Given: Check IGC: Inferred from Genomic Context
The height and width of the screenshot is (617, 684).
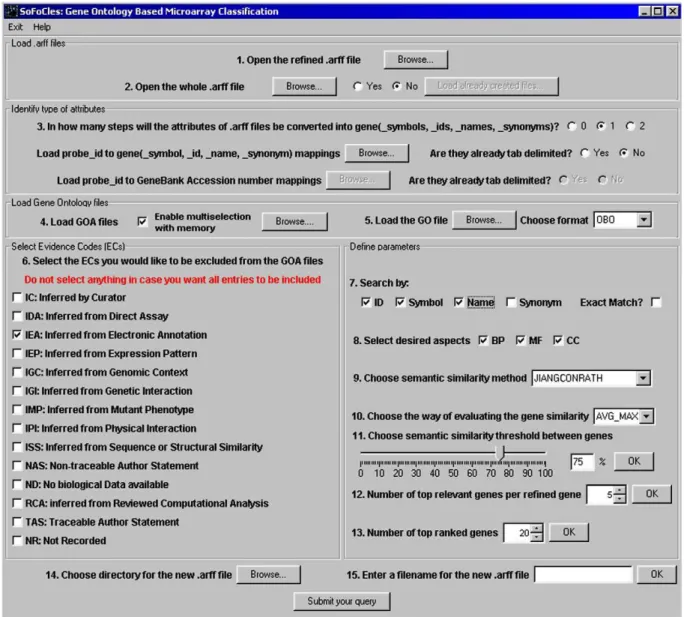Looking at the screenshot, I should pos(17,372).
